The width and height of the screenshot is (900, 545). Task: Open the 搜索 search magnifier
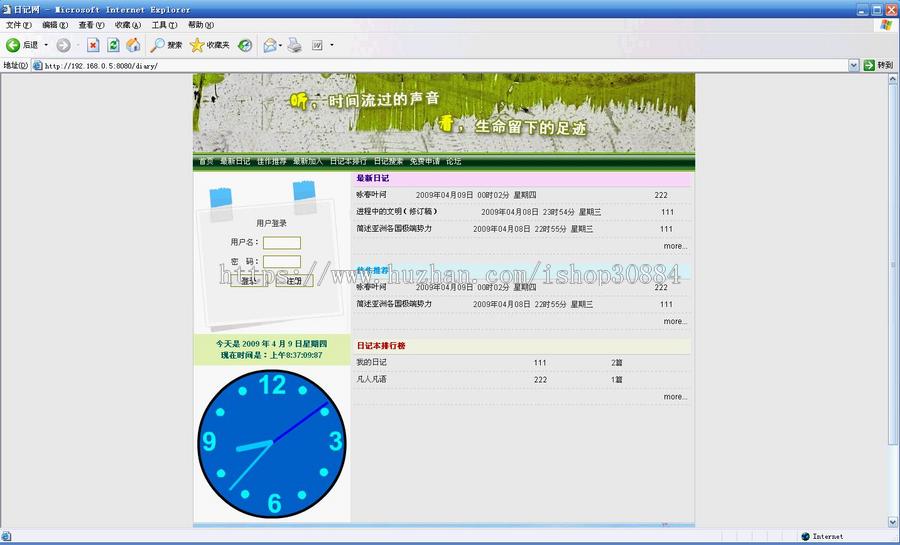(166, 45)
